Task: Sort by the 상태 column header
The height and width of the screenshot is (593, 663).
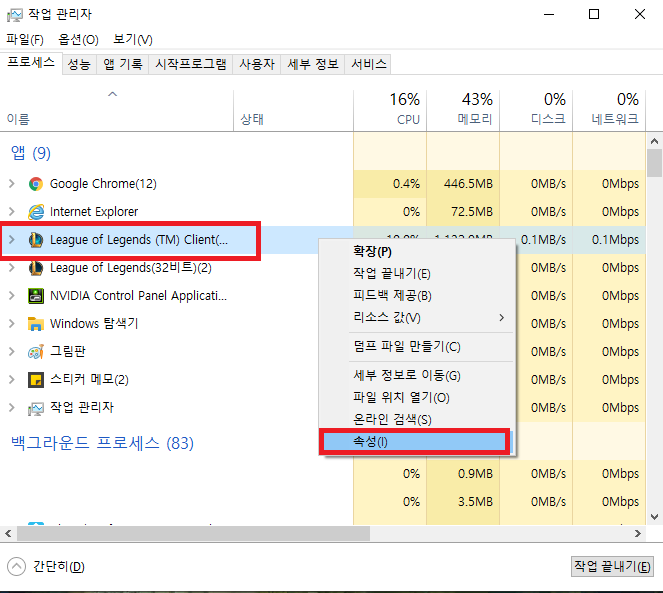Action: coord(293,111)
